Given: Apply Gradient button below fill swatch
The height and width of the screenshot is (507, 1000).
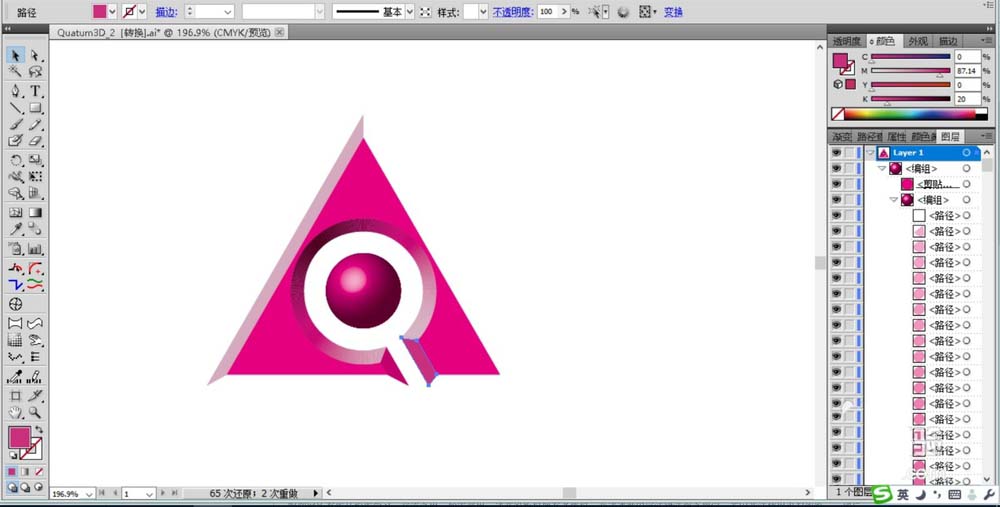Looking at the screenshot, I should click(26, 472).
